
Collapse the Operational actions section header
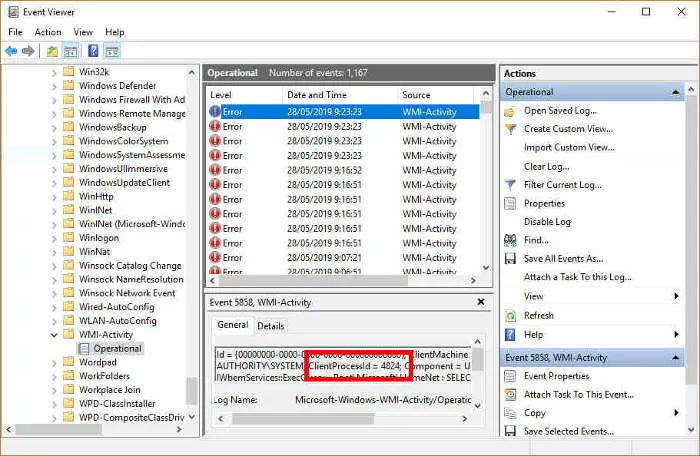tap(675, 92)
